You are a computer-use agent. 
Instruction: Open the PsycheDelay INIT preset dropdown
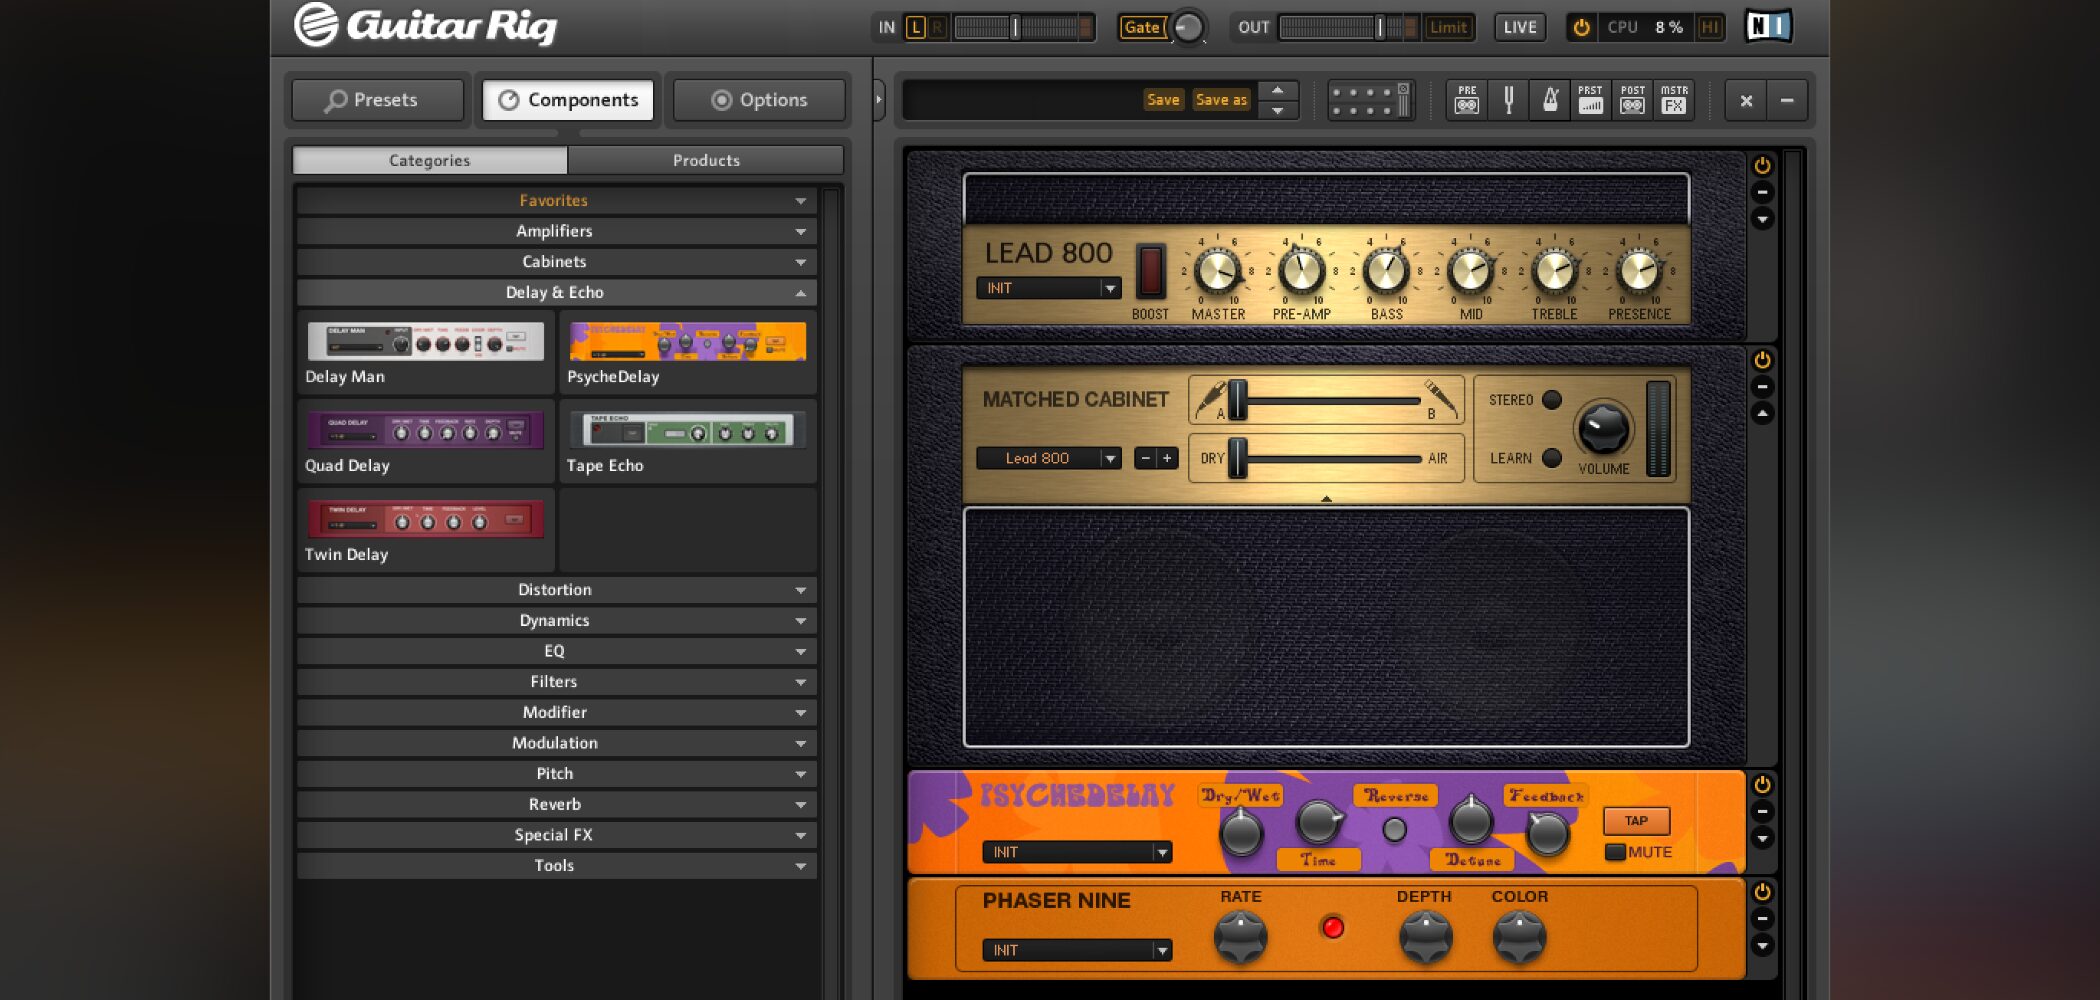[1077, 852]
